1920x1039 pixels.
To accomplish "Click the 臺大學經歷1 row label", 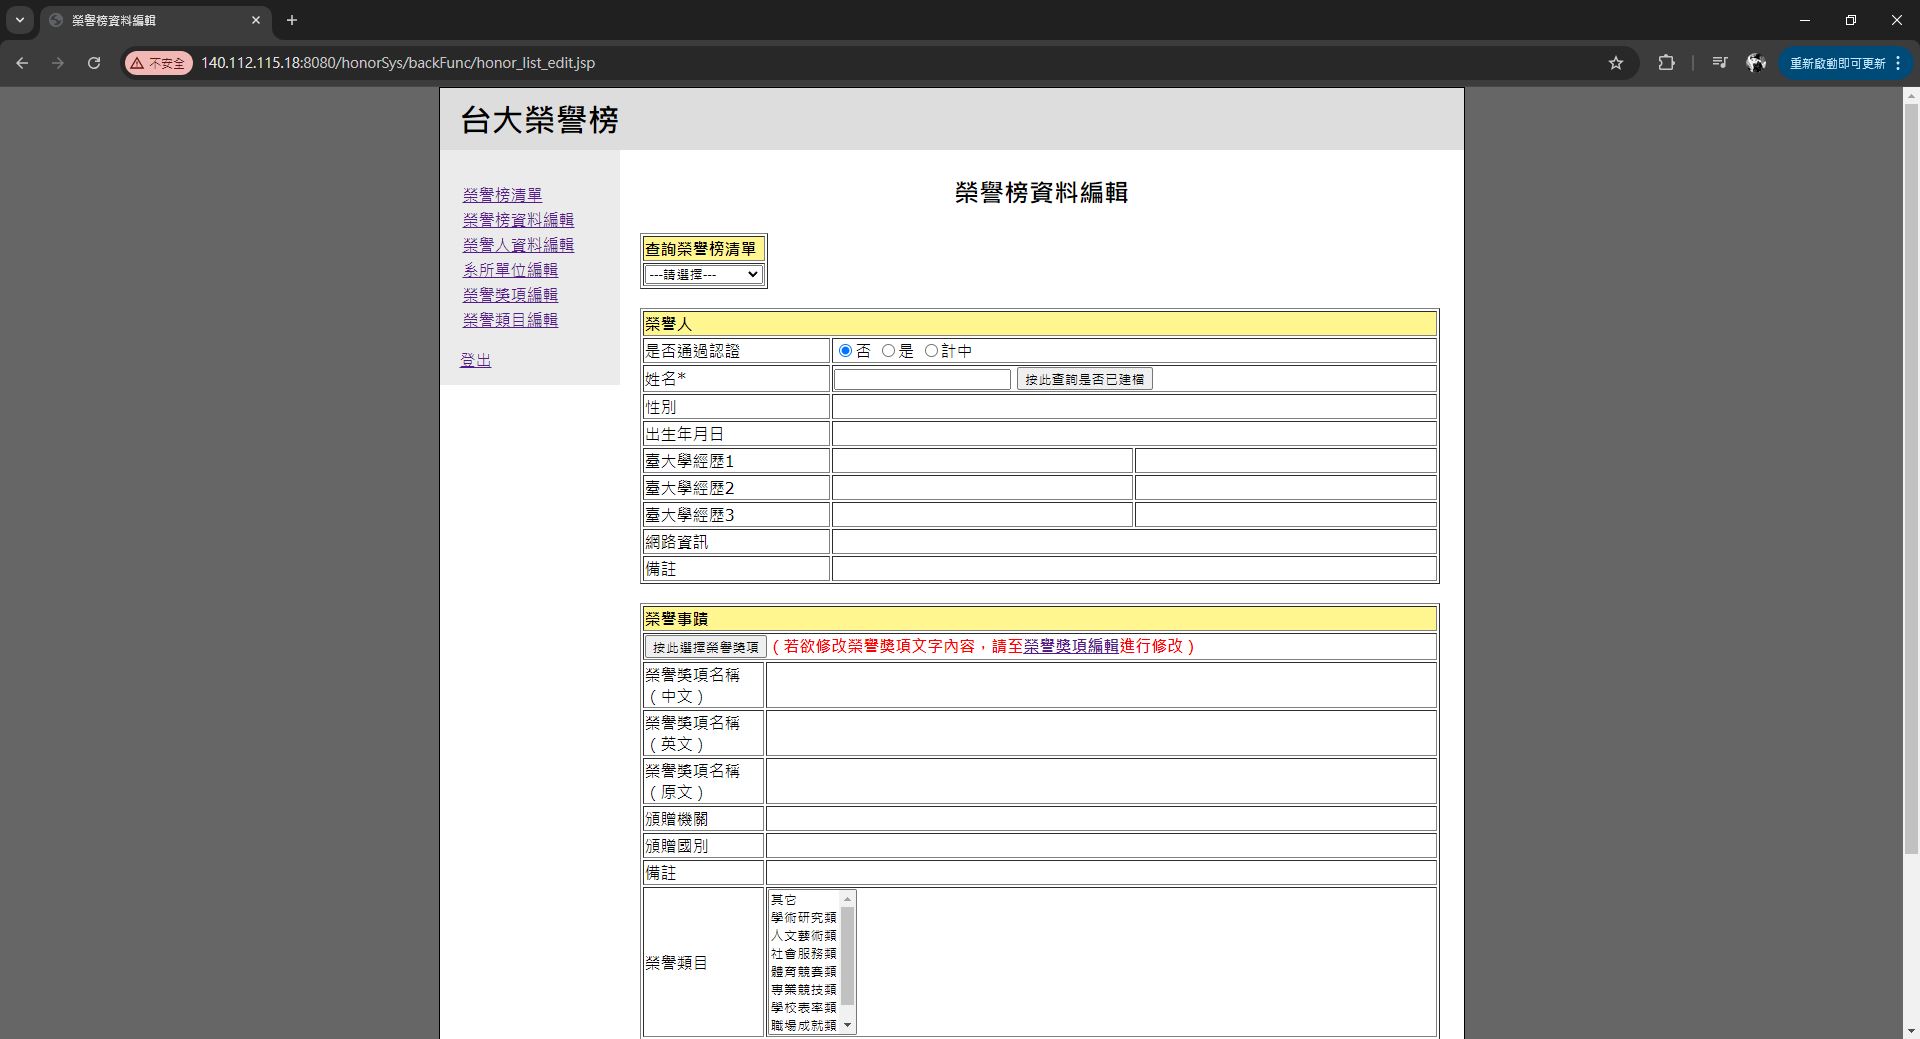I will 690,461.
